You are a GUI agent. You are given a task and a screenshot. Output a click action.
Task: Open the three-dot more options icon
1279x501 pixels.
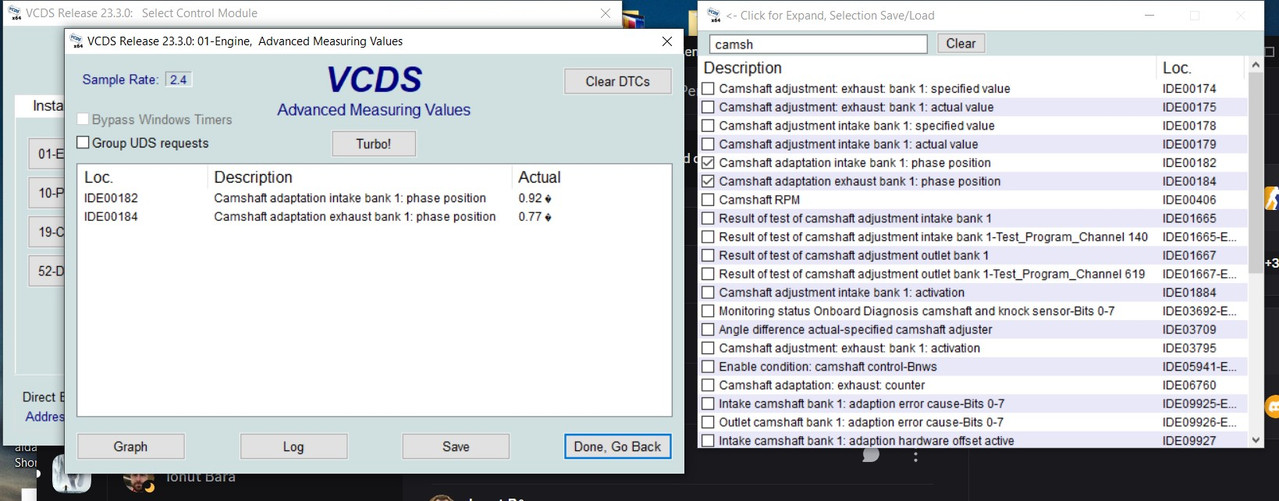[x=916, y=455]
